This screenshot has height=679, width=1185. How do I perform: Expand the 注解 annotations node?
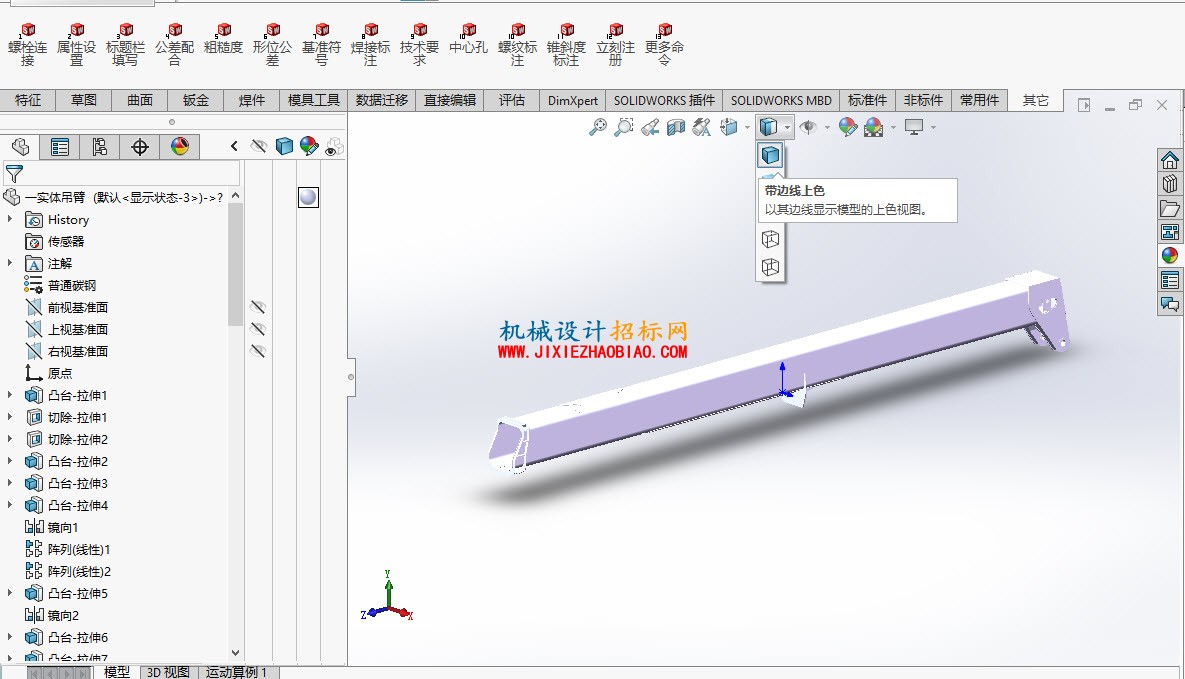coord(10,263)
